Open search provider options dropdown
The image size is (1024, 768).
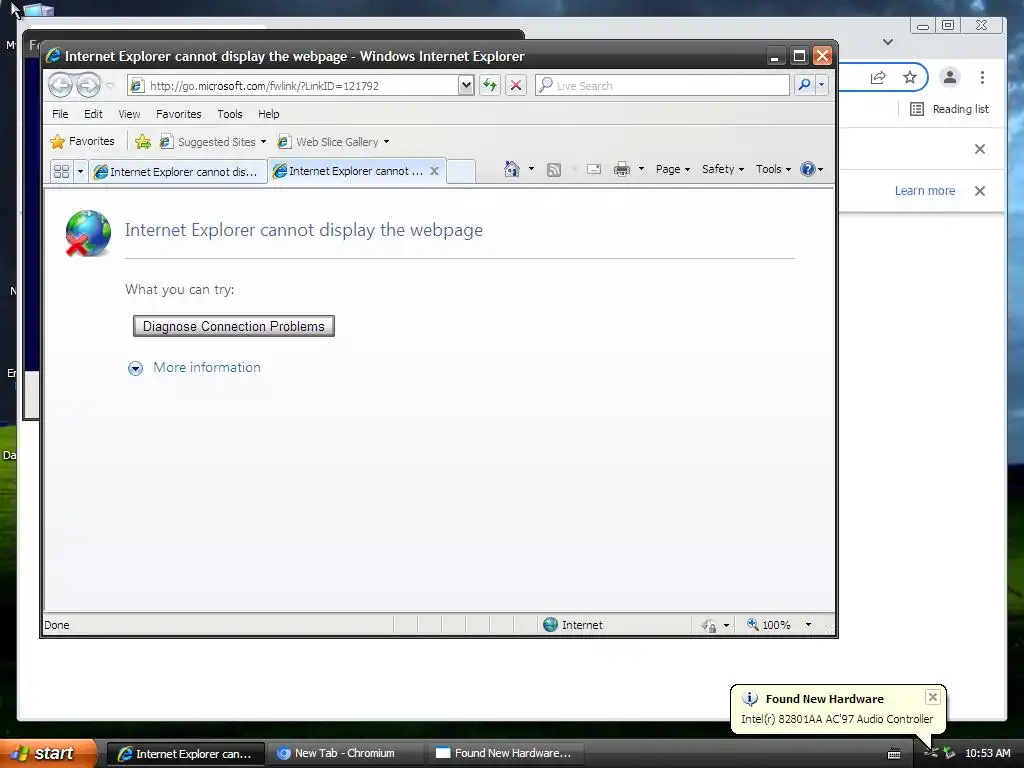point(822,86)
